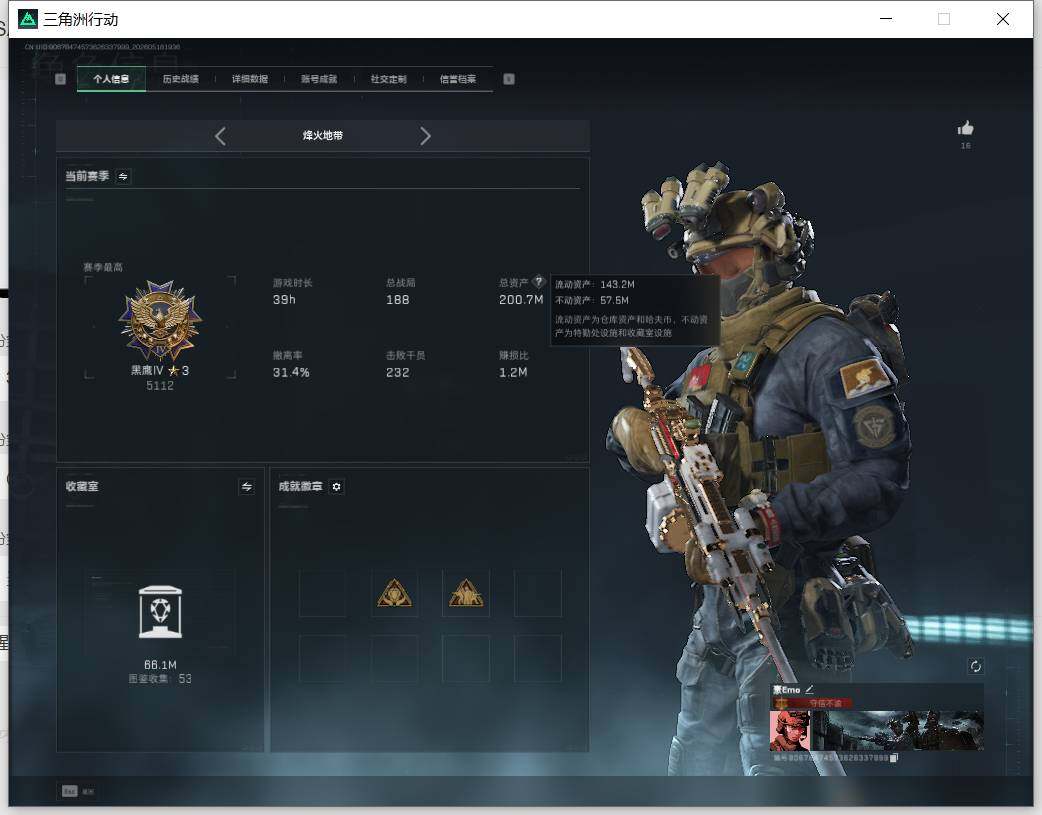The image size is (1042, 815).
Task: Click the 66.1M collection room value
Action: tap(160, 665)
